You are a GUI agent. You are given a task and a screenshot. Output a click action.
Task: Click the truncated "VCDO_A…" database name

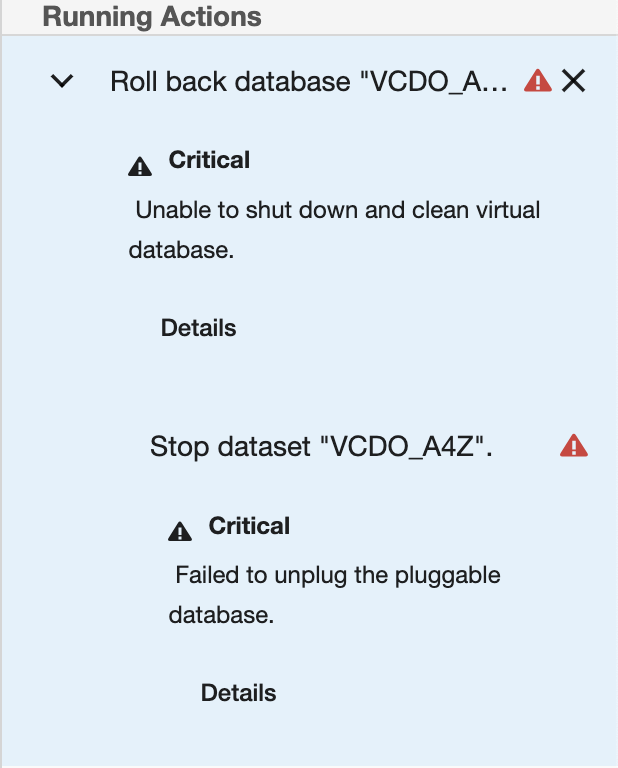pos(440,82)
